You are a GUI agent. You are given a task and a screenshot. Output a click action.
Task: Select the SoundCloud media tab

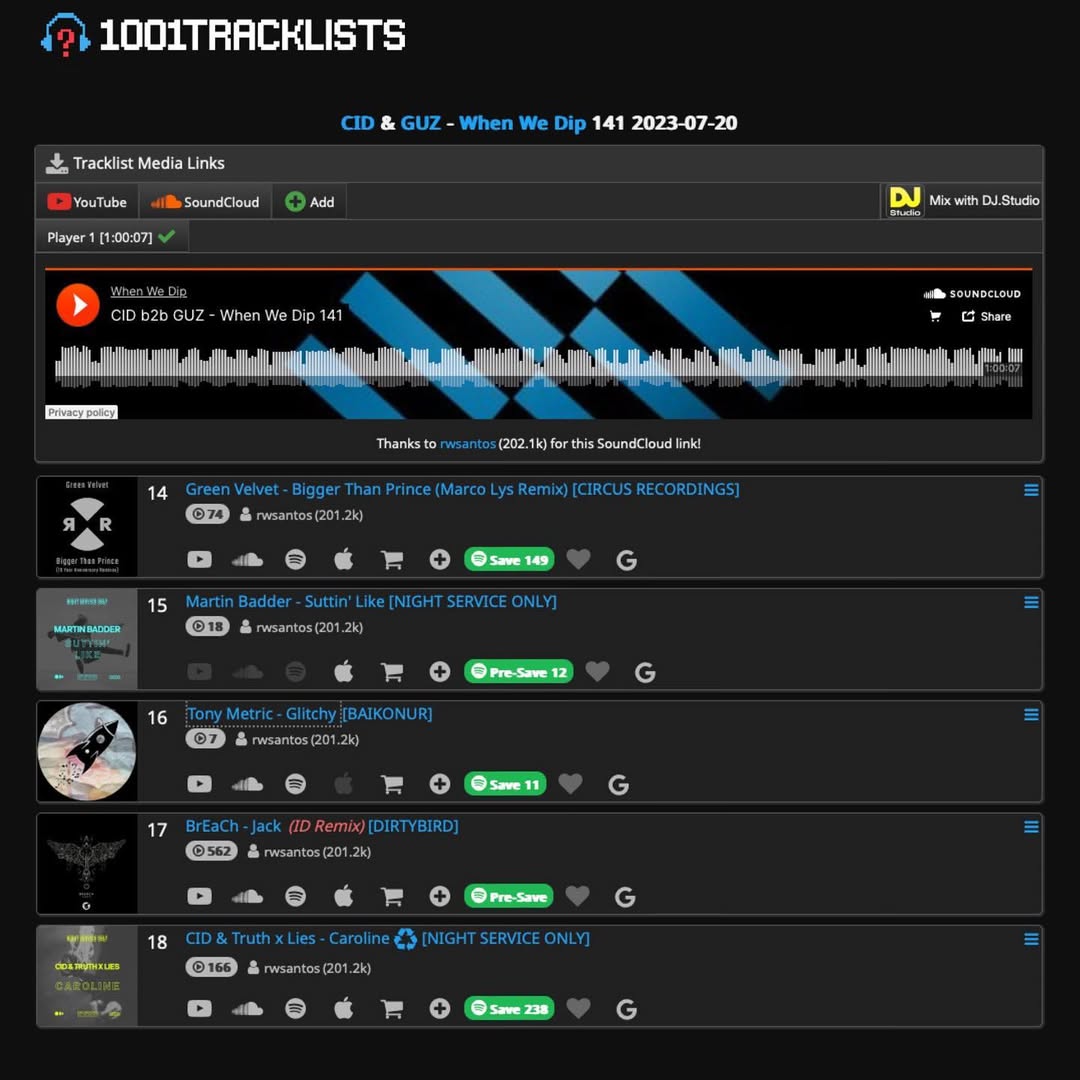click(x=205, y=202)
